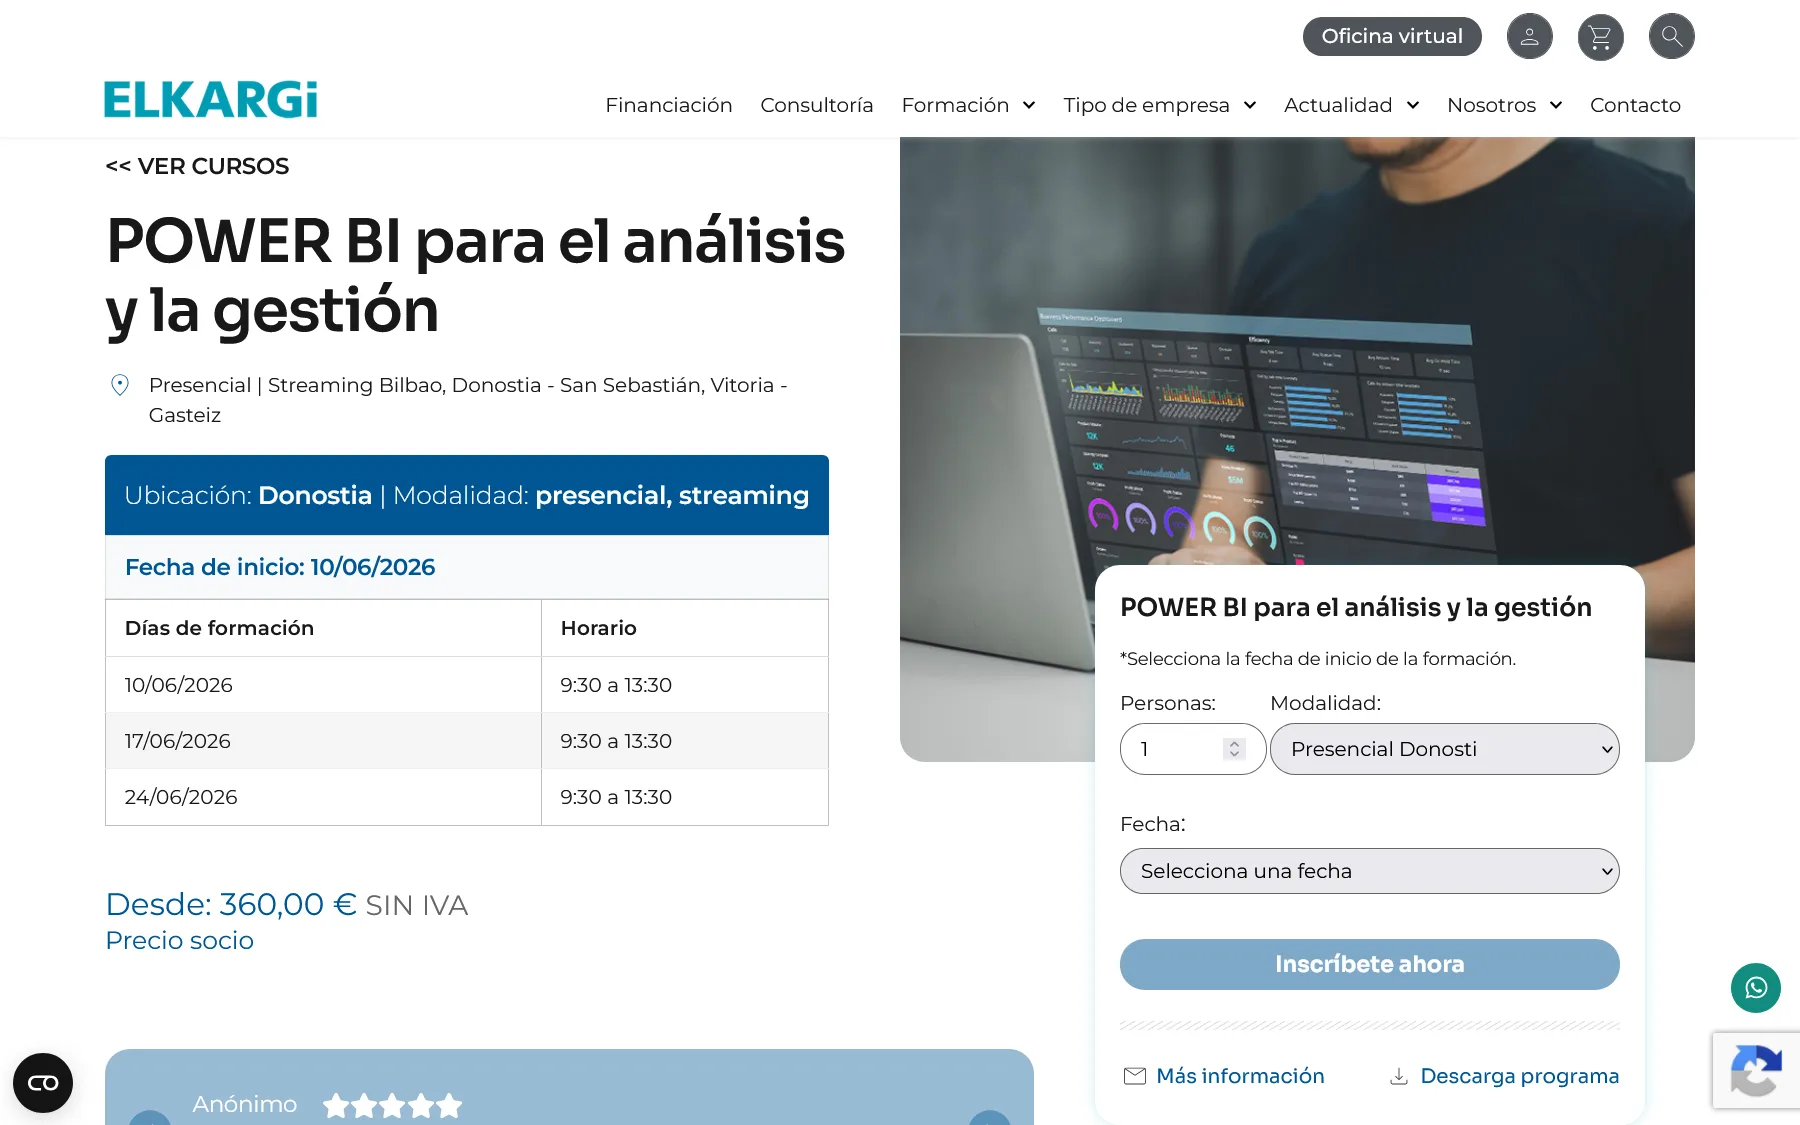
Task: Click the 24/06/2026 table cell
Action: (x=323, y=797)
